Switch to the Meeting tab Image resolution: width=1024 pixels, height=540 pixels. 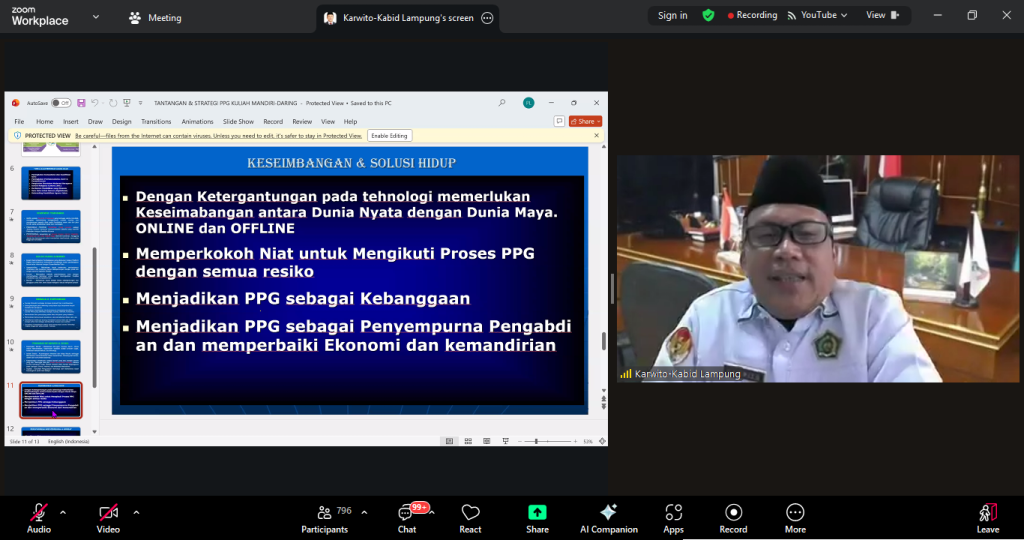155,17
